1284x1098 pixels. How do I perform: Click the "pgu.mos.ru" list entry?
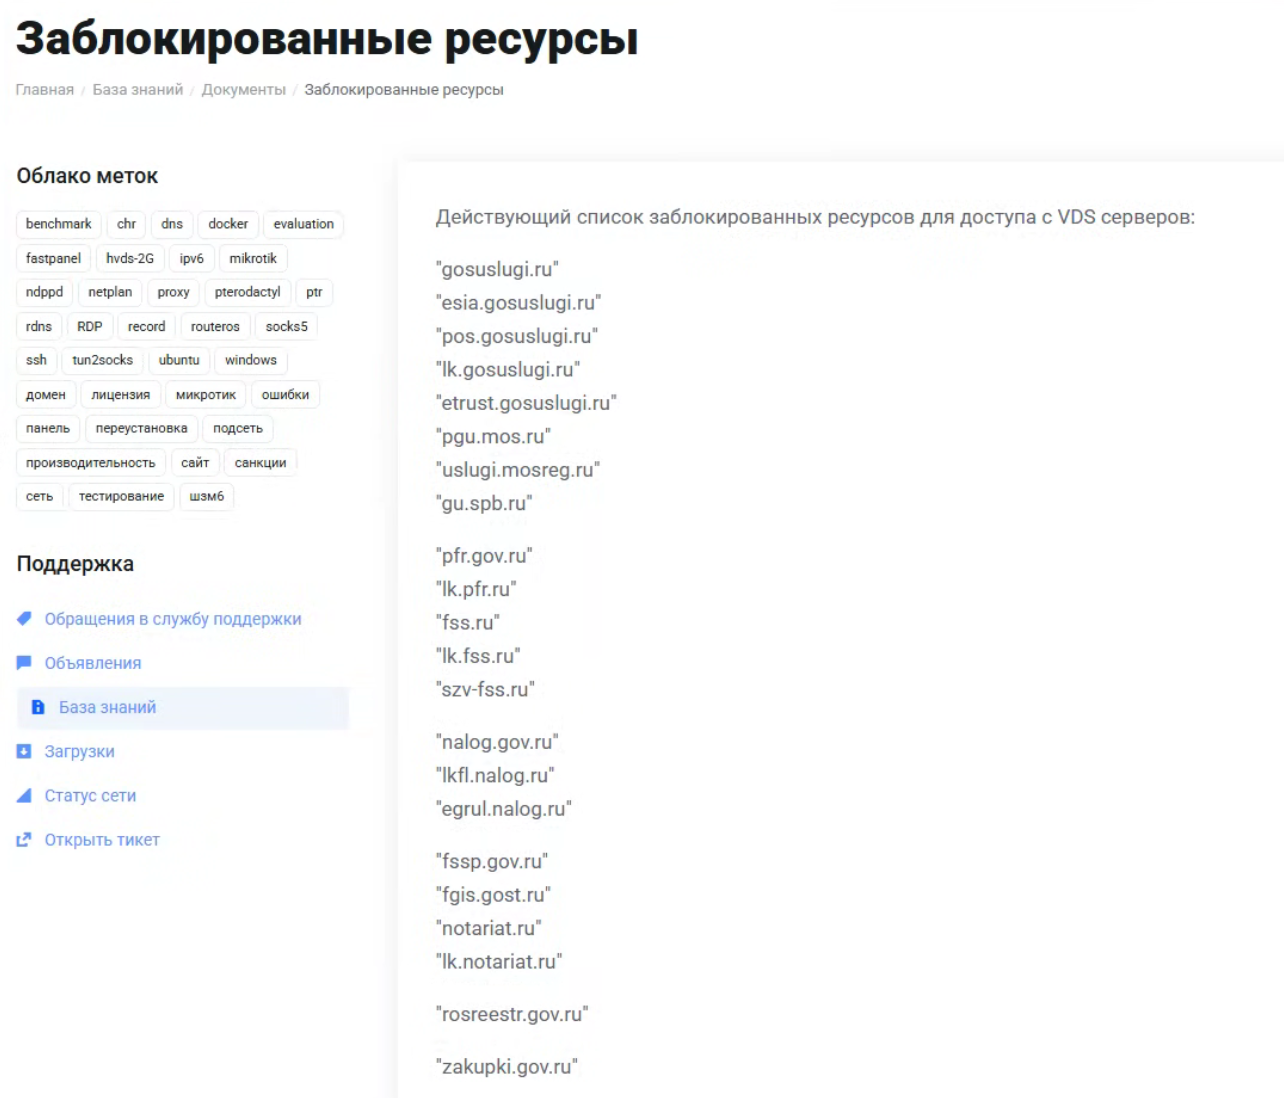(493, 437)
